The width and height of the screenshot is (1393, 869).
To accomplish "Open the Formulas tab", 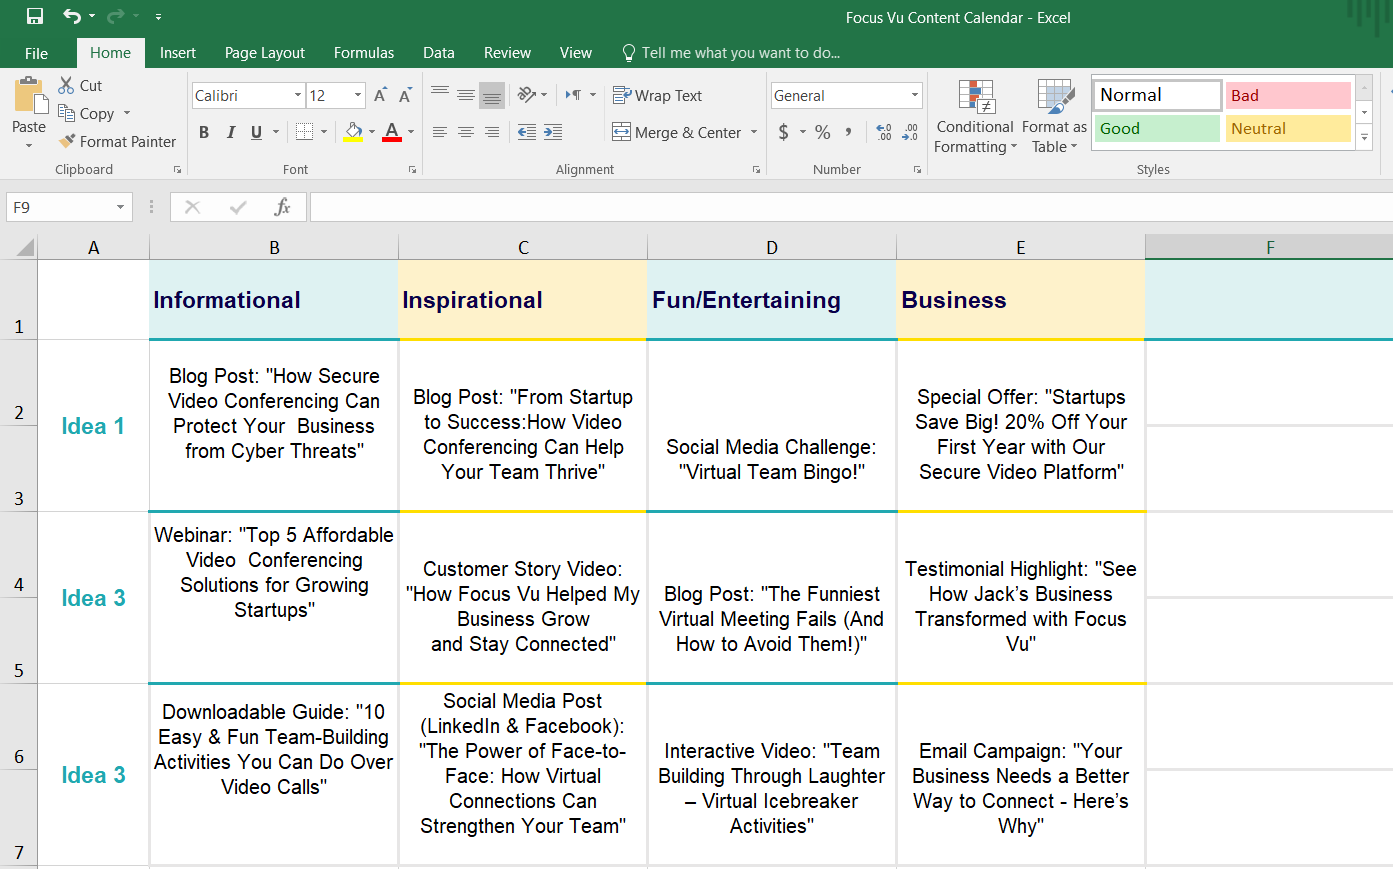I will (x=364, y=53).
